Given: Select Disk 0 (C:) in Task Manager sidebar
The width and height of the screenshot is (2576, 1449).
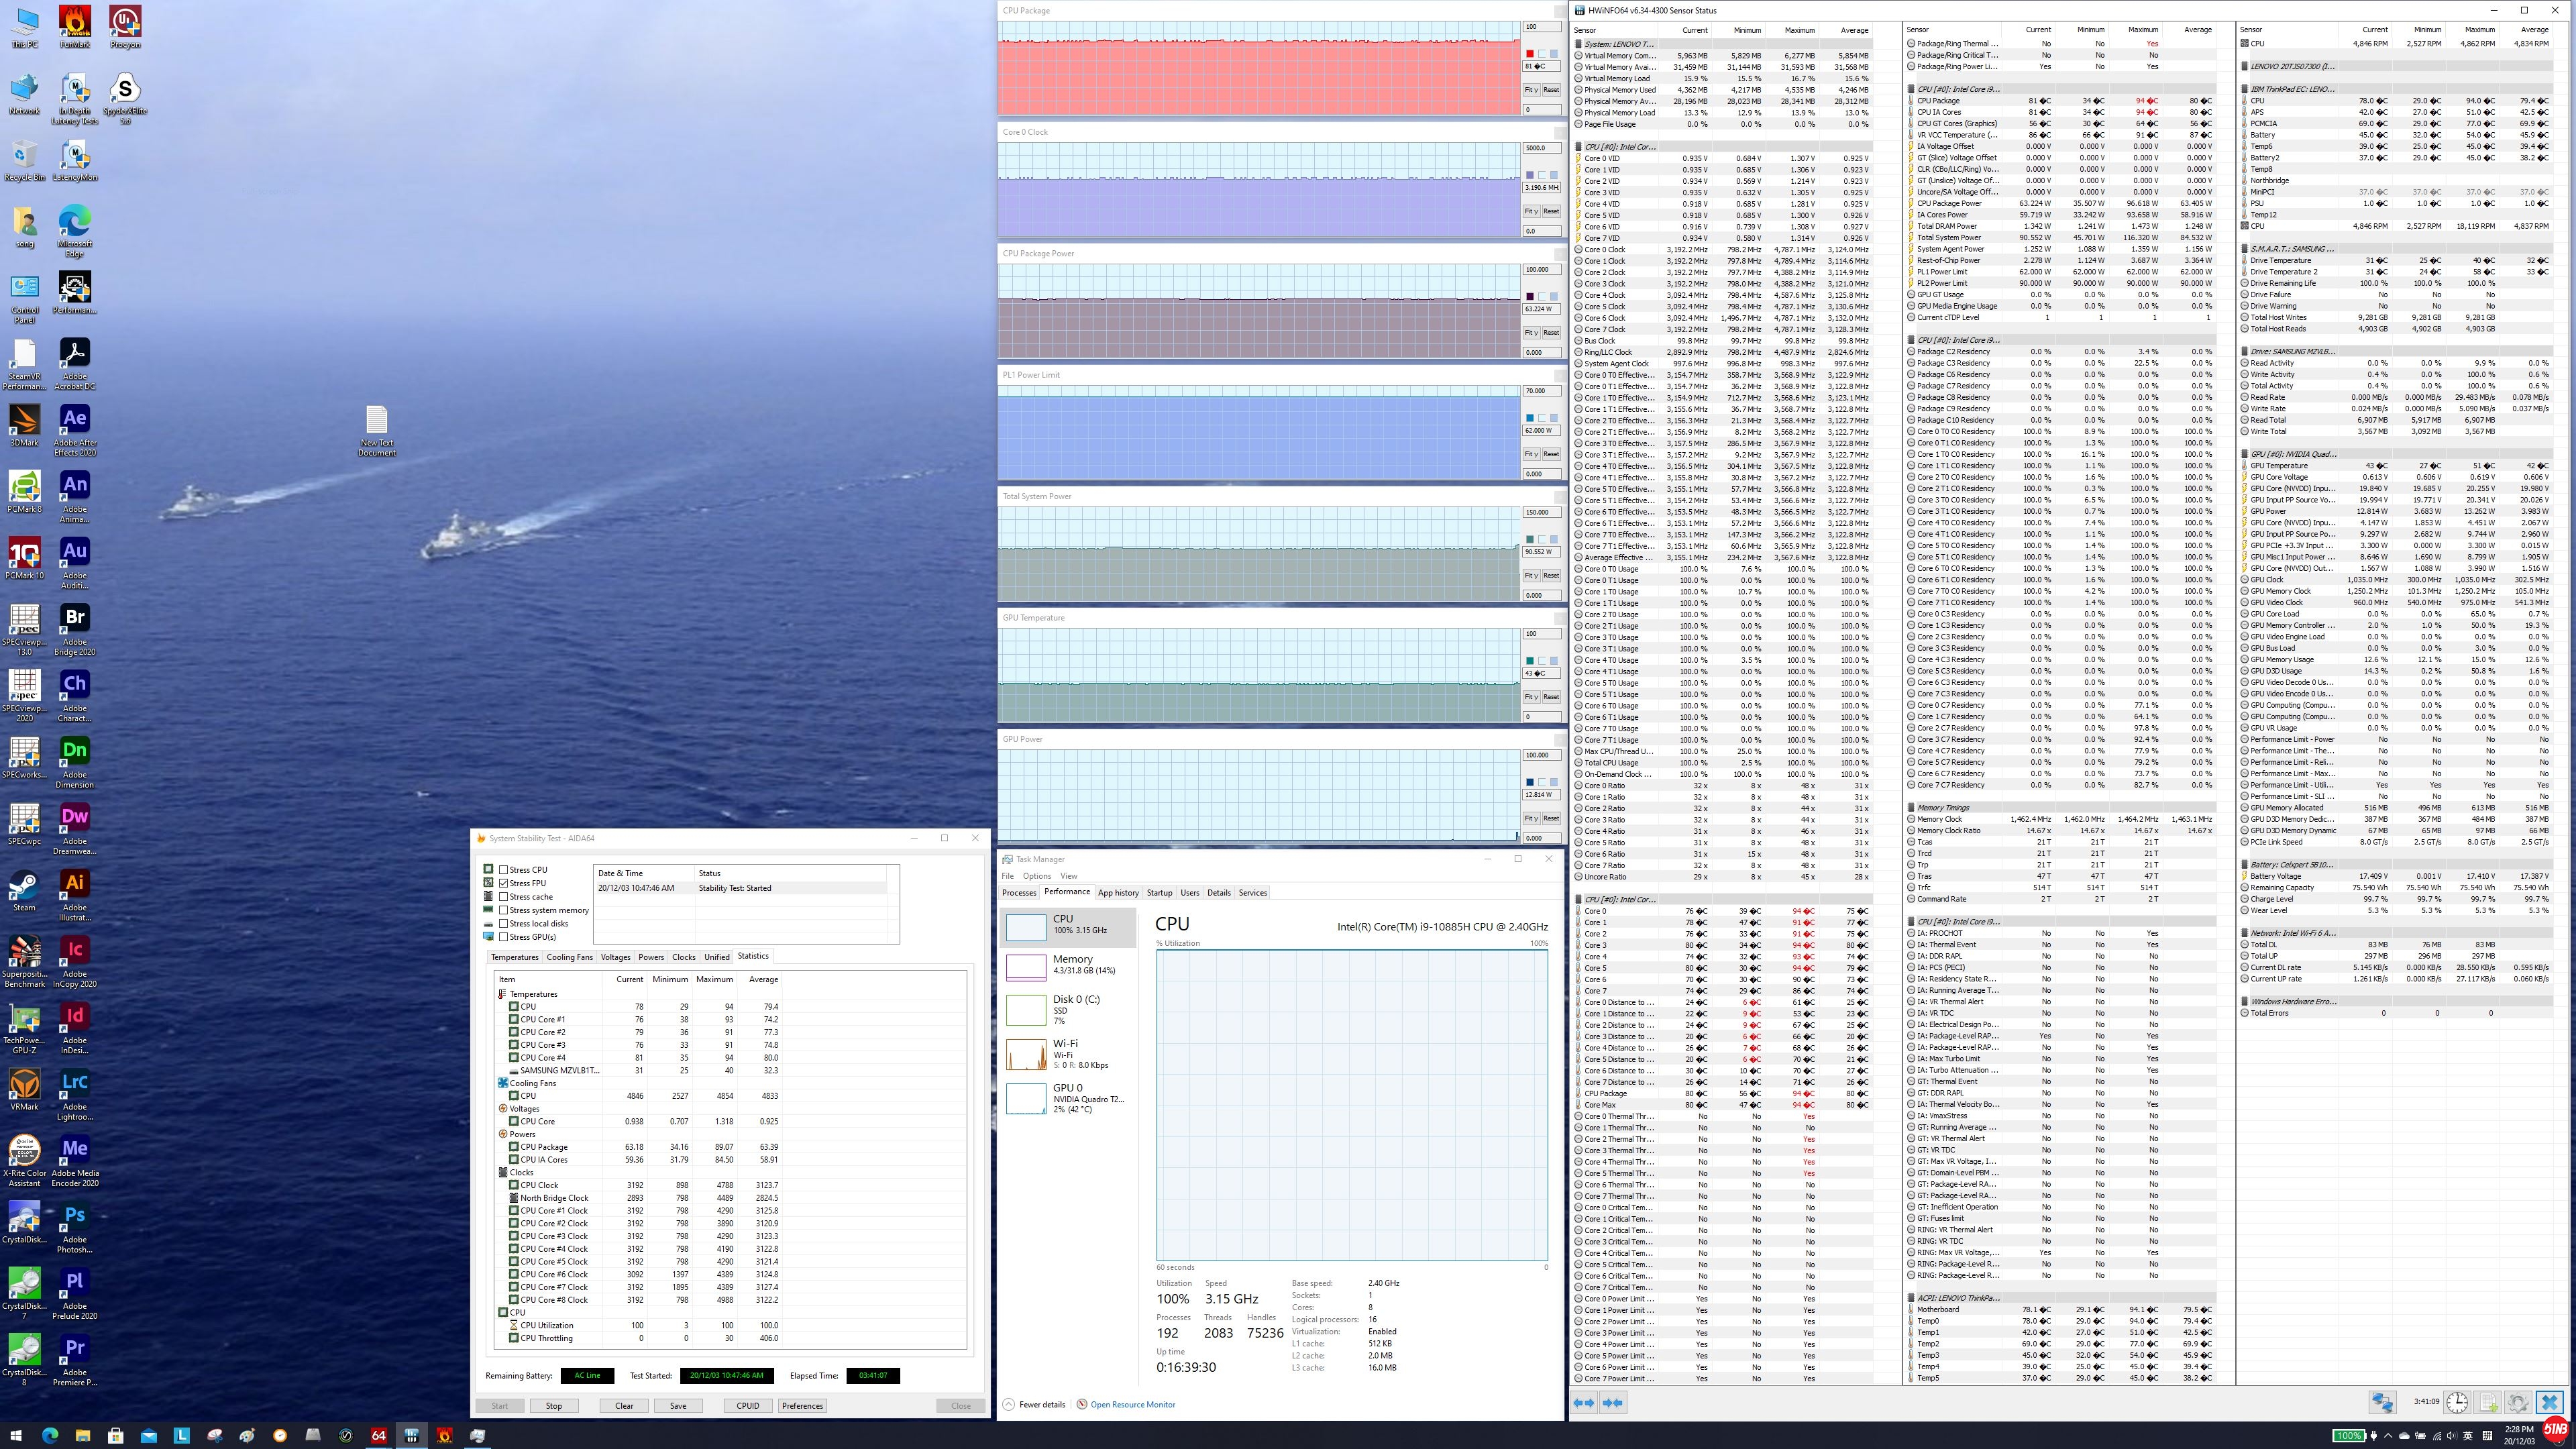Looking at the screenshot, I should click(1068, 1009).
